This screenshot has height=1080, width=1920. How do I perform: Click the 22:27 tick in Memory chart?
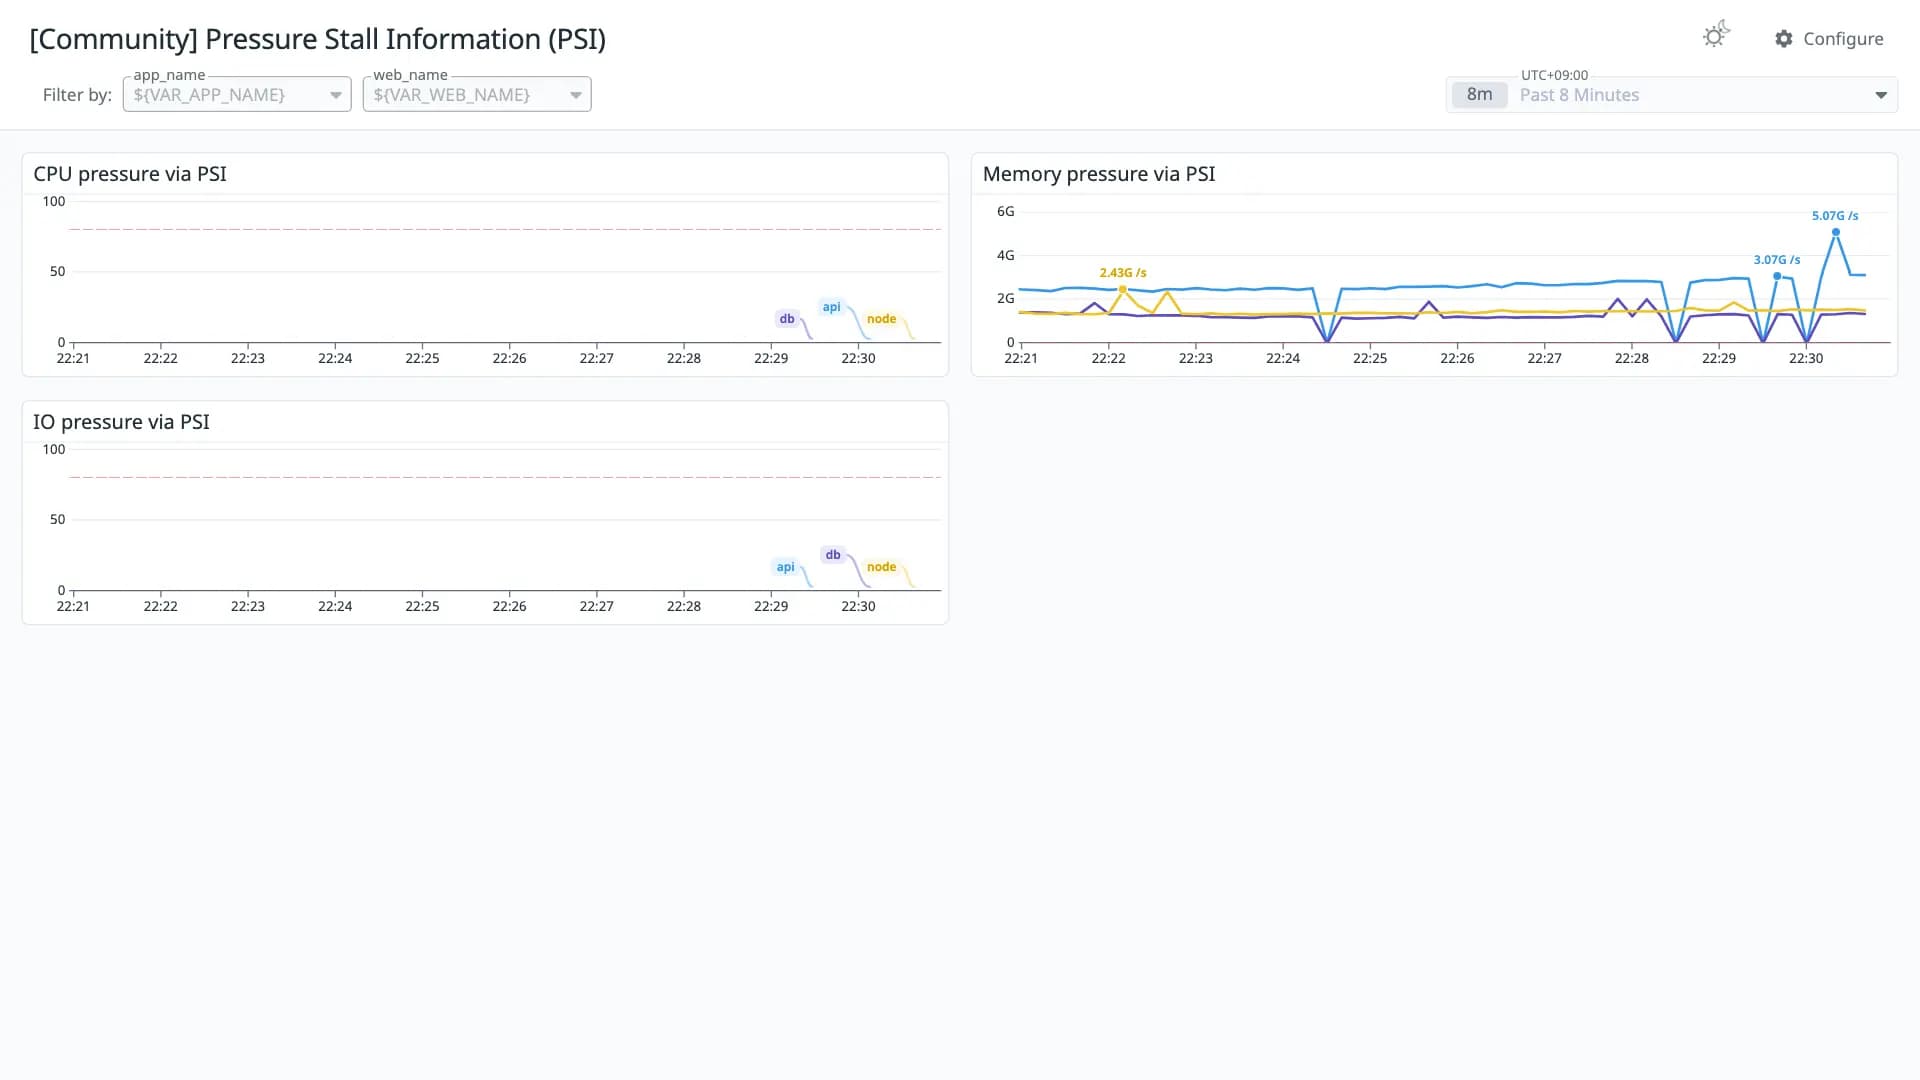(1544, 358)
